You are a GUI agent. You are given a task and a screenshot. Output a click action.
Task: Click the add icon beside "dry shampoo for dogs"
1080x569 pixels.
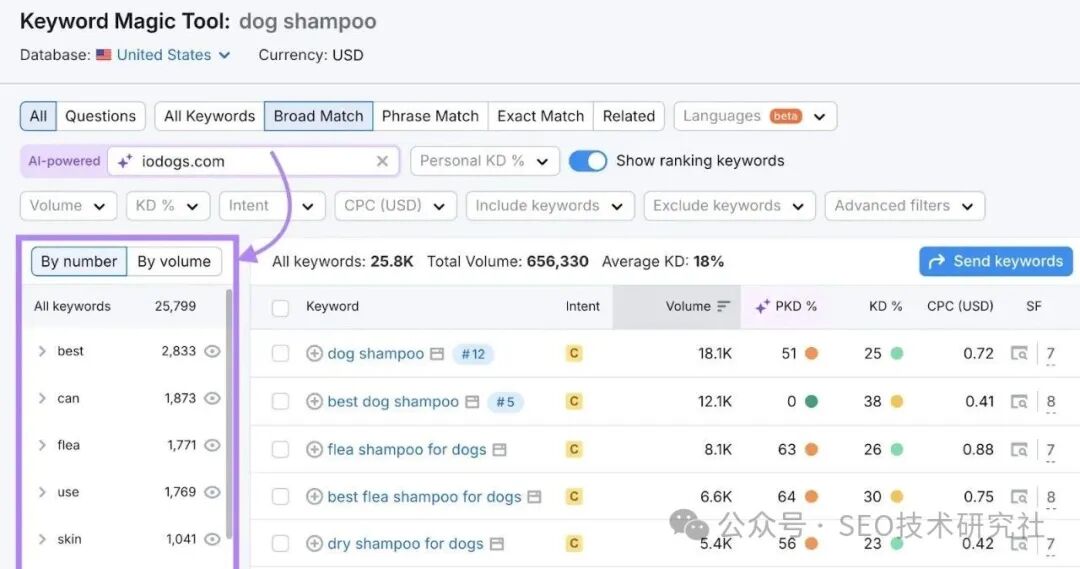314,545
